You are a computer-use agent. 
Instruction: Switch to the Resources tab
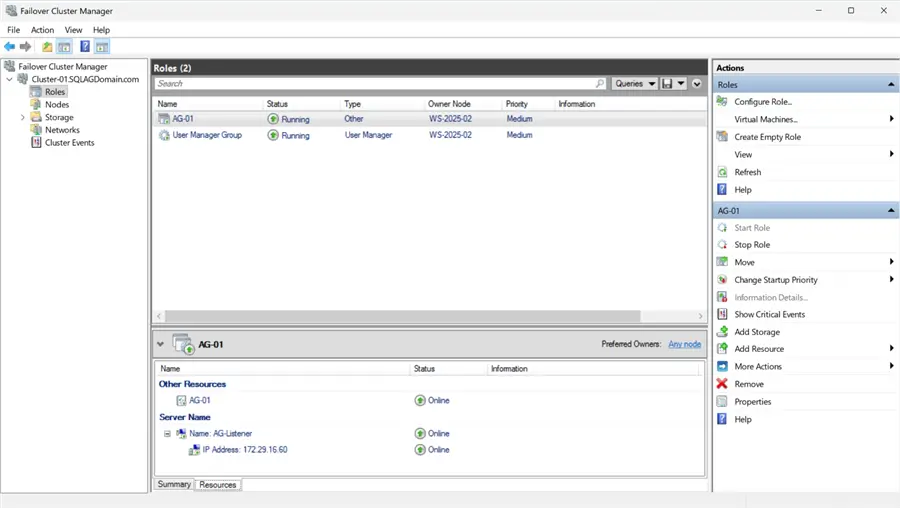pyautogui.click(x=218, y=485)
